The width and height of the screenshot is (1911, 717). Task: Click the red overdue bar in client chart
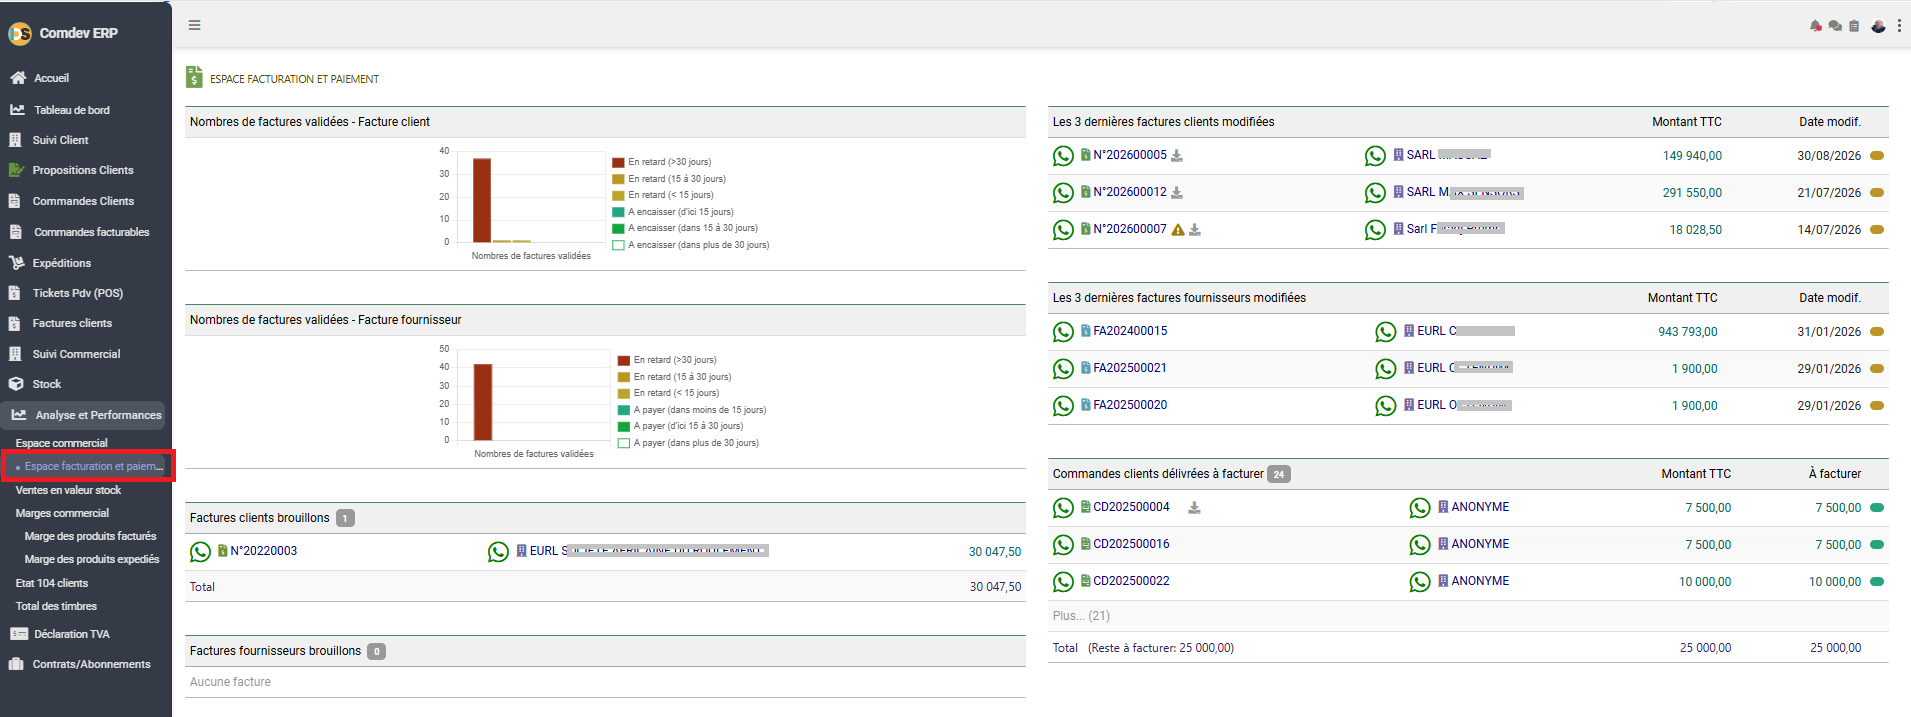coord(482,200)
